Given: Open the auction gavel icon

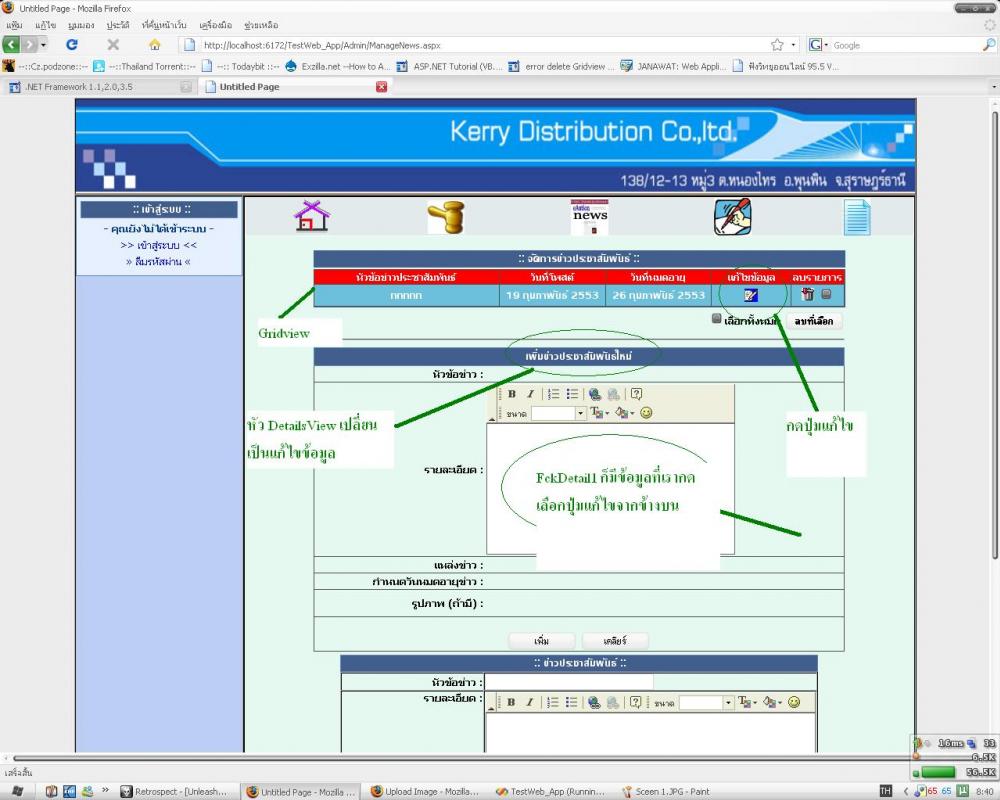Looking at the screenshot, I should click(x=446, y=217).
